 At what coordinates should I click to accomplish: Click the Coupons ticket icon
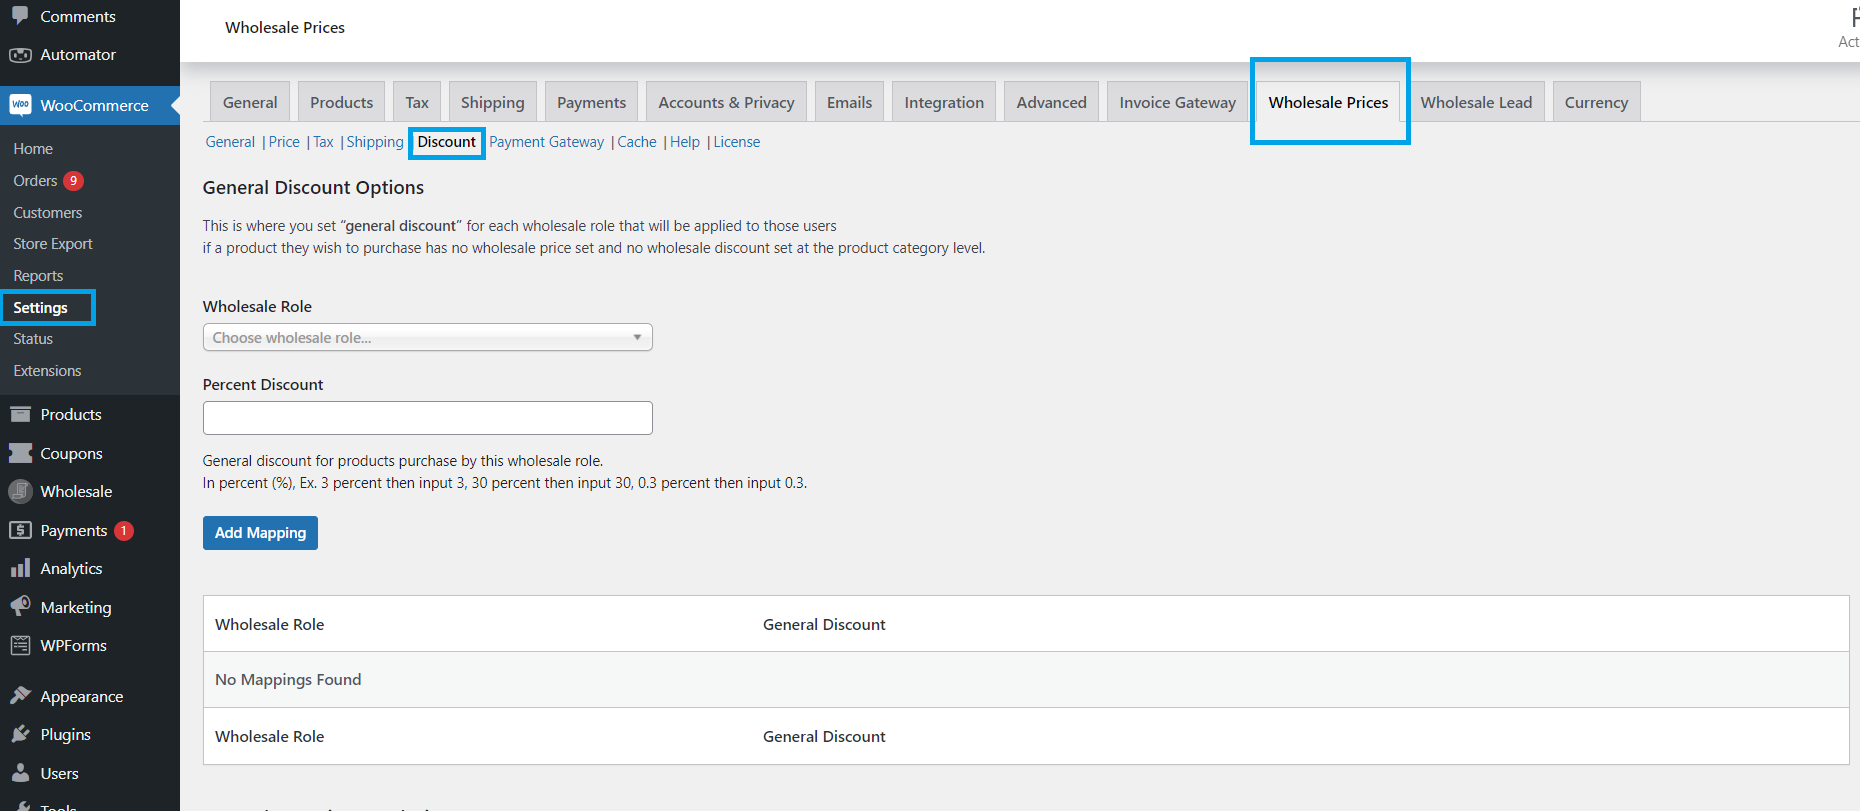[x=20, y=453]
